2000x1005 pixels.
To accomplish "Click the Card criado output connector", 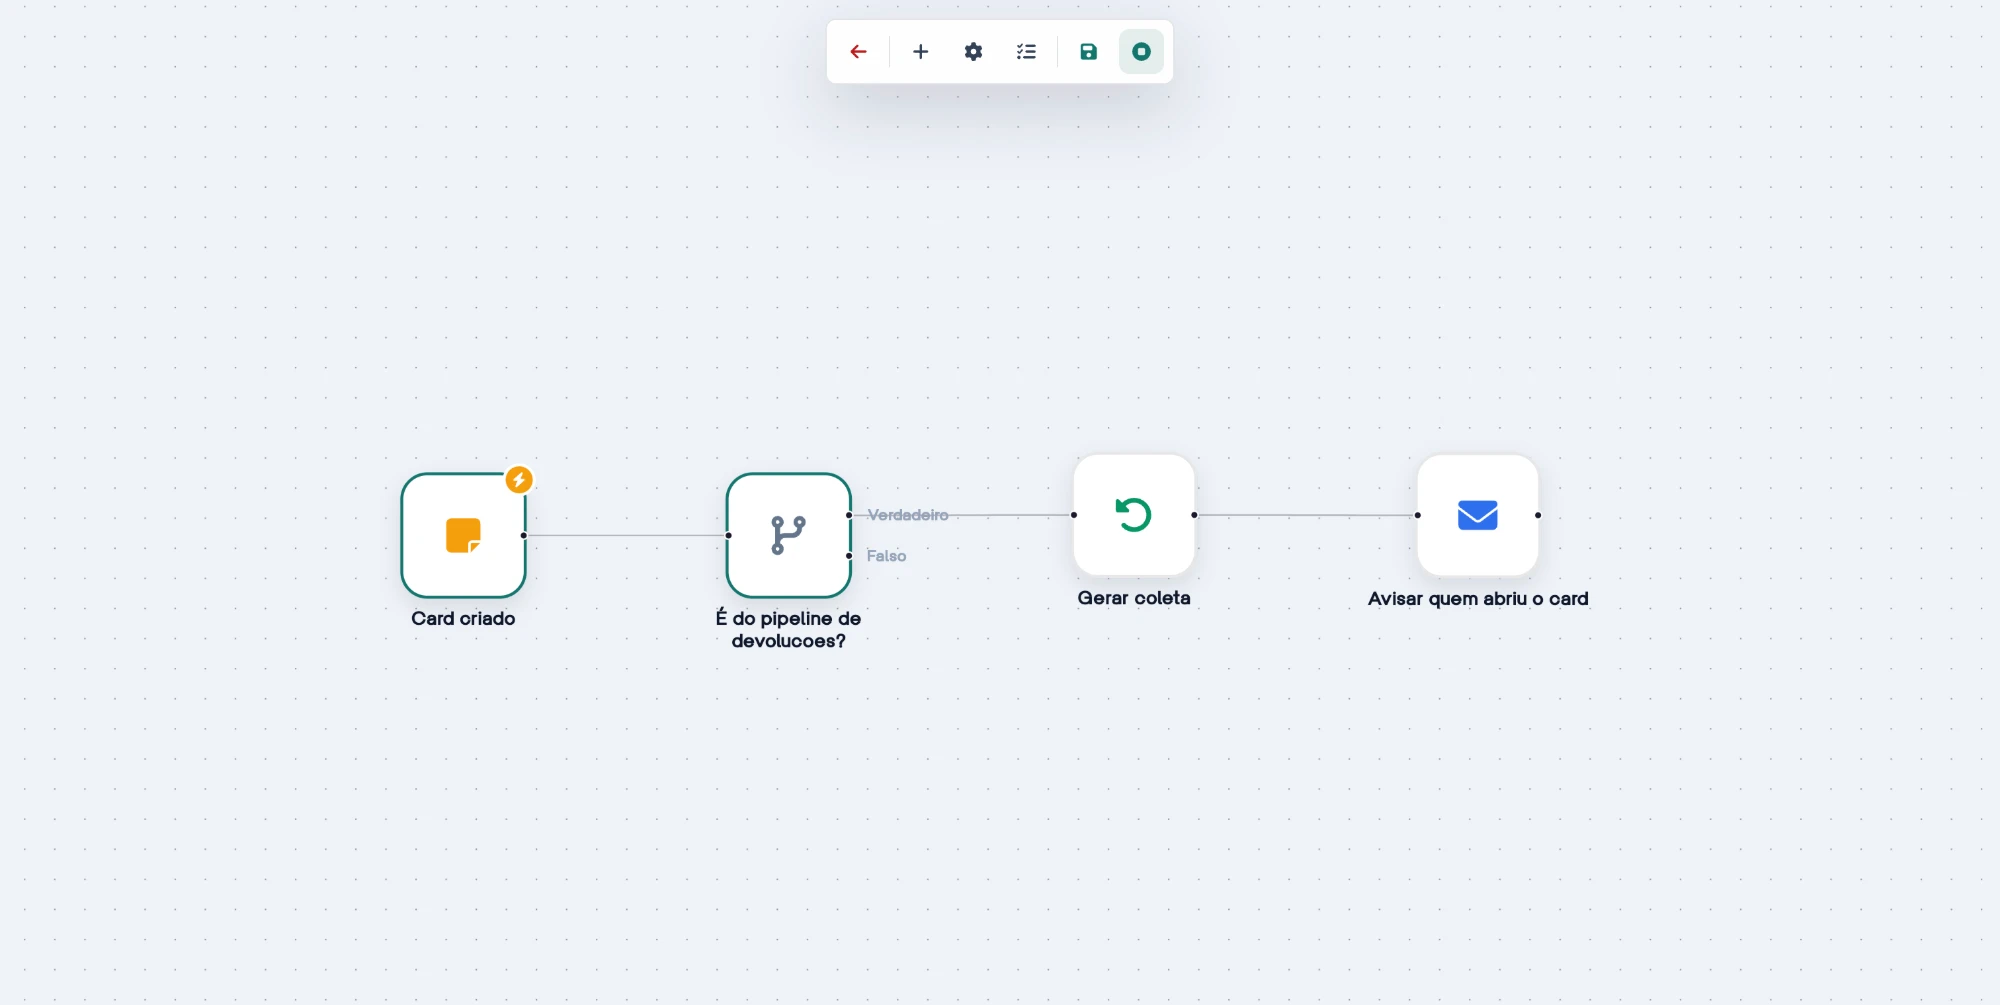I will (x=524, y=535).
